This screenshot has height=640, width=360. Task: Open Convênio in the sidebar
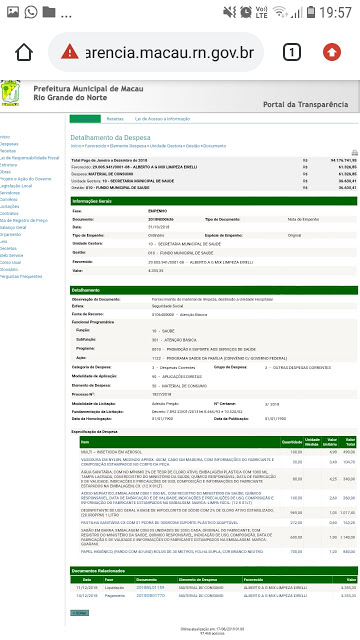(9, 200)
